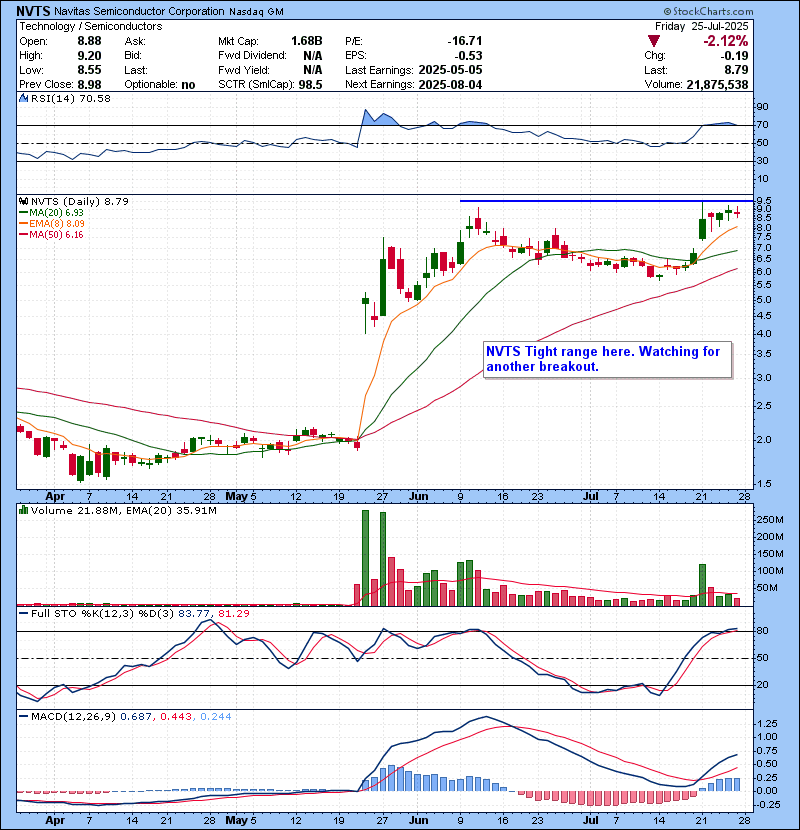
Task: Click the 1.25 MACD axis label
Action: (x=767, y=724)
